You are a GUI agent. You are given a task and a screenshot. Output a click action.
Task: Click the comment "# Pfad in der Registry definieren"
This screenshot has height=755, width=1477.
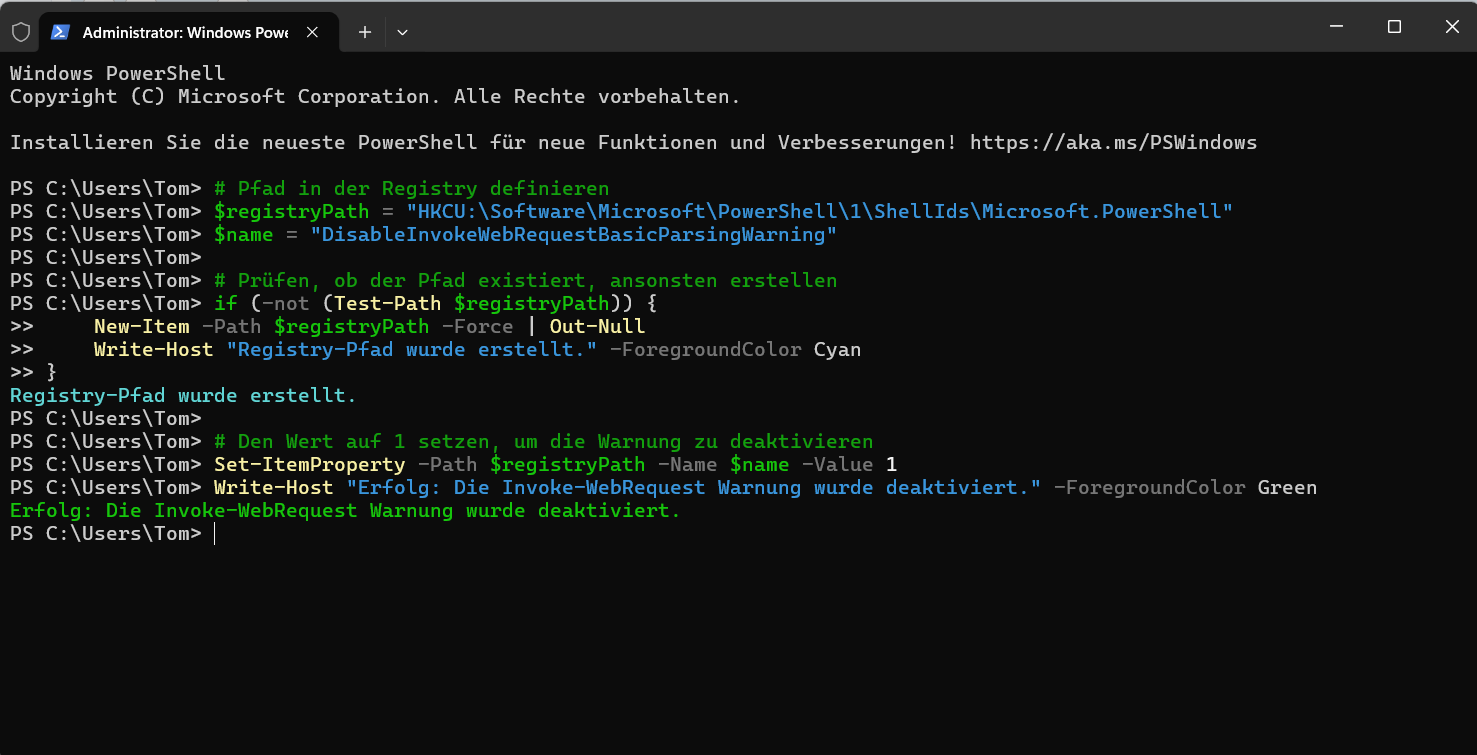point(411,188)
